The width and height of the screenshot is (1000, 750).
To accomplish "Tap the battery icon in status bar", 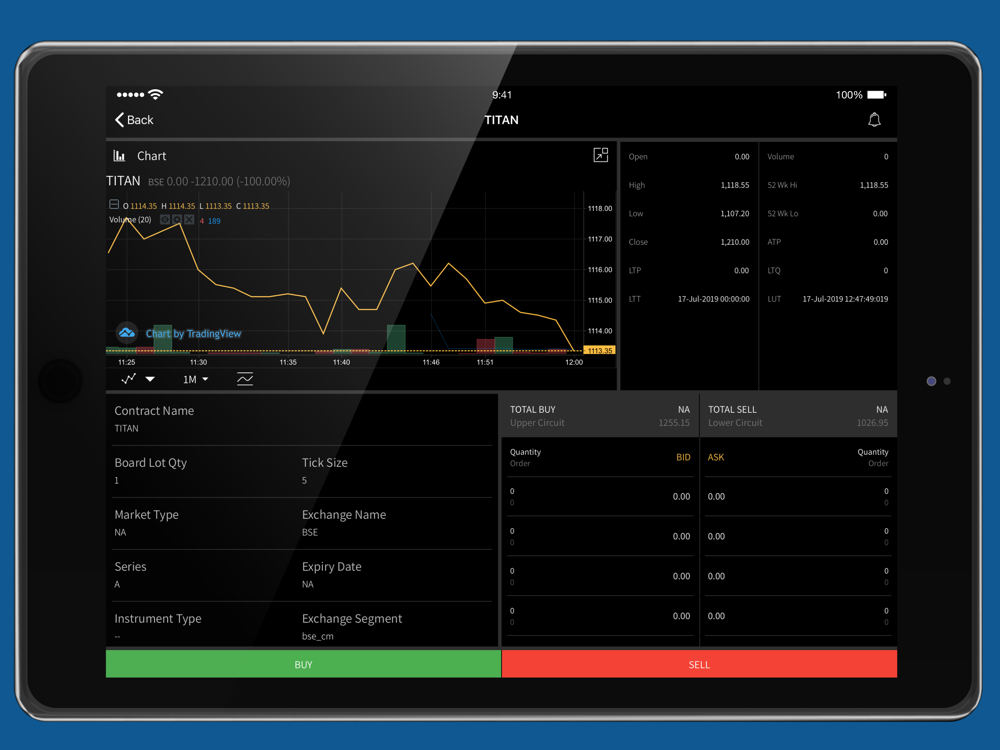I will pos(876,95).
